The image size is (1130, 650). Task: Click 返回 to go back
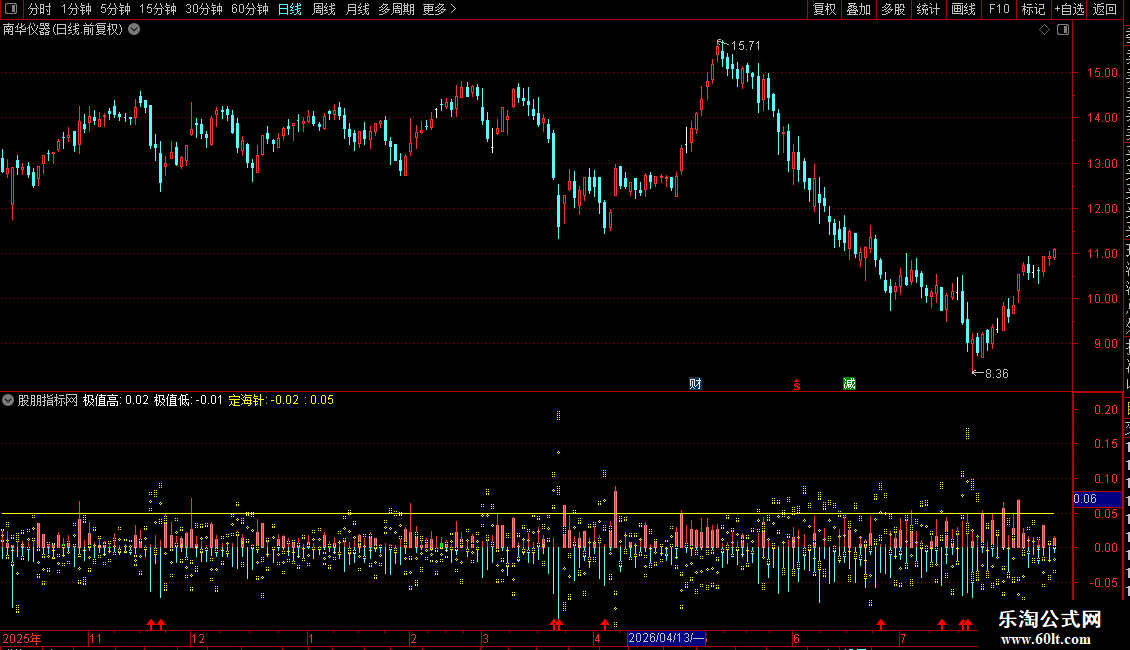[x=1105, y=9]
